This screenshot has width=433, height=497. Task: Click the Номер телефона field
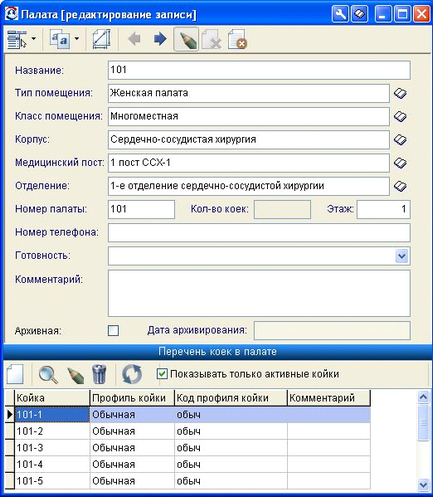(x=259, y=232)
